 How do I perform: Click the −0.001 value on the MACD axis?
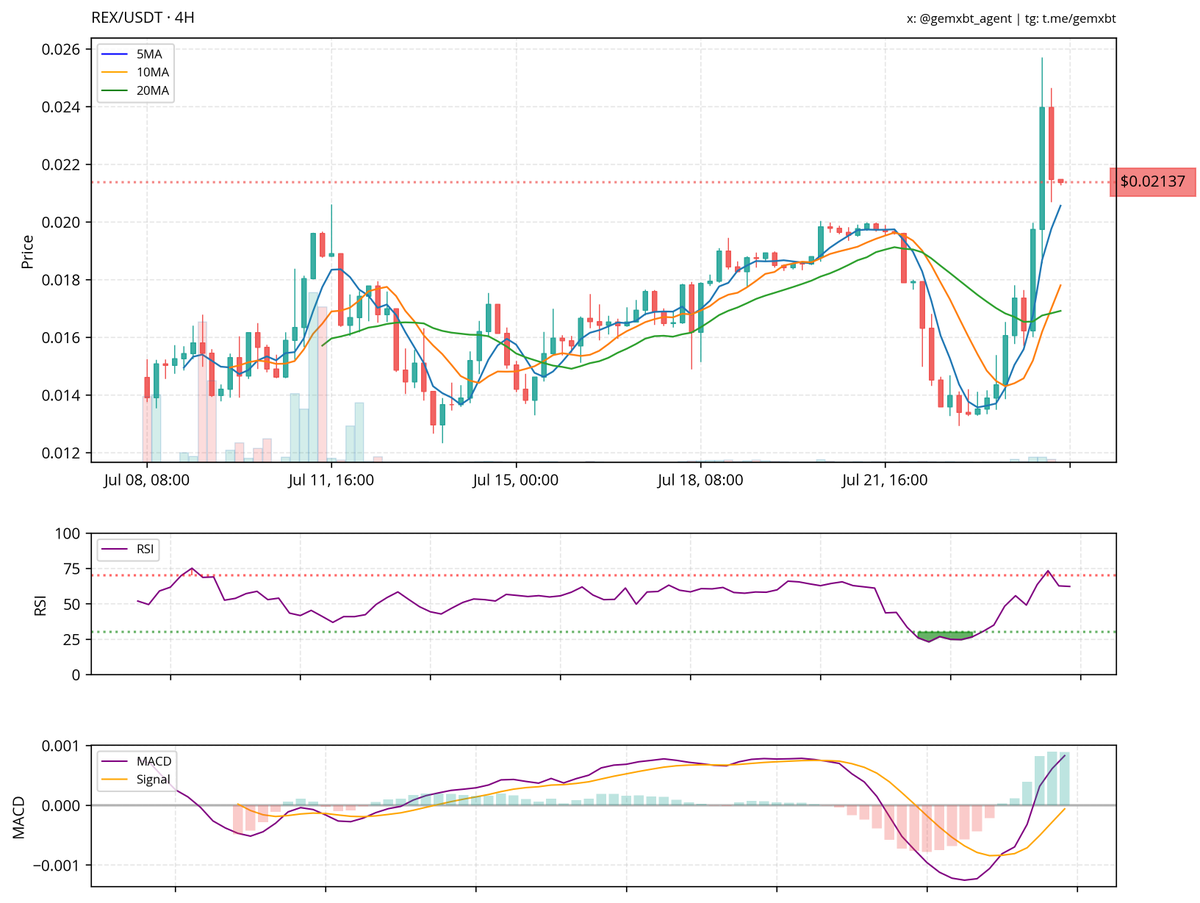(x=56, y=865)
